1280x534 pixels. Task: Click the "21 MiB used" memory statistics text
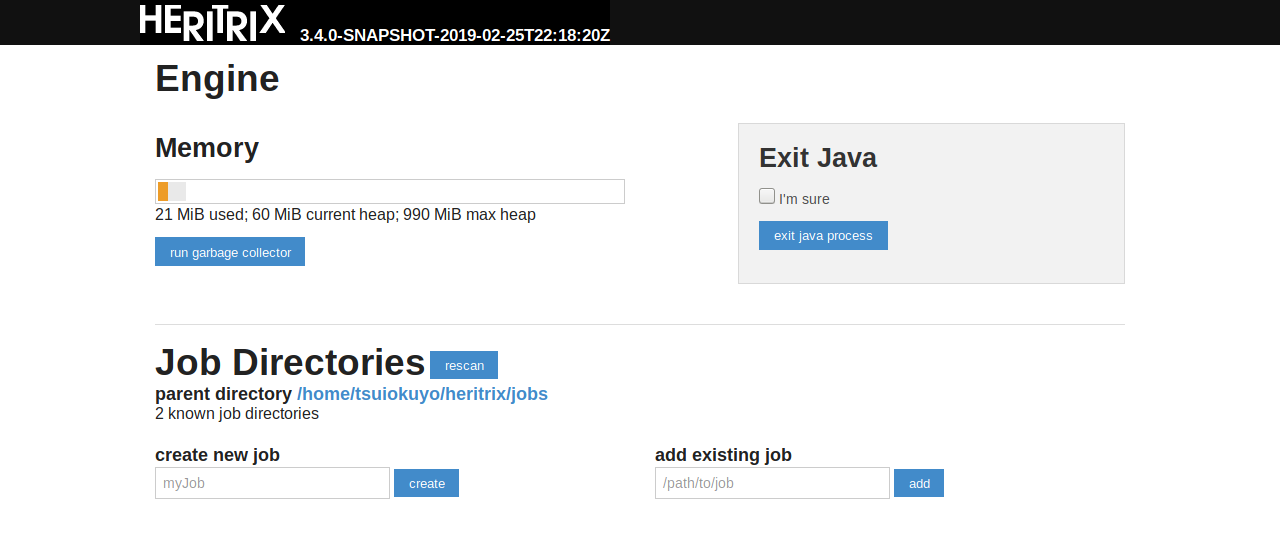point(345,215)
